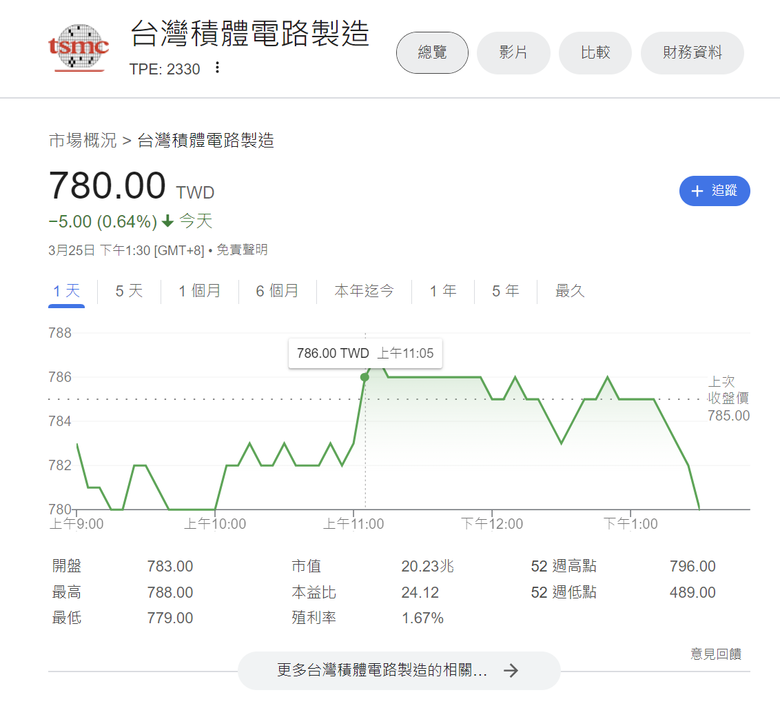Select the 總覽 tab
Screen dimensions: 780x717
tap(432, 53)
